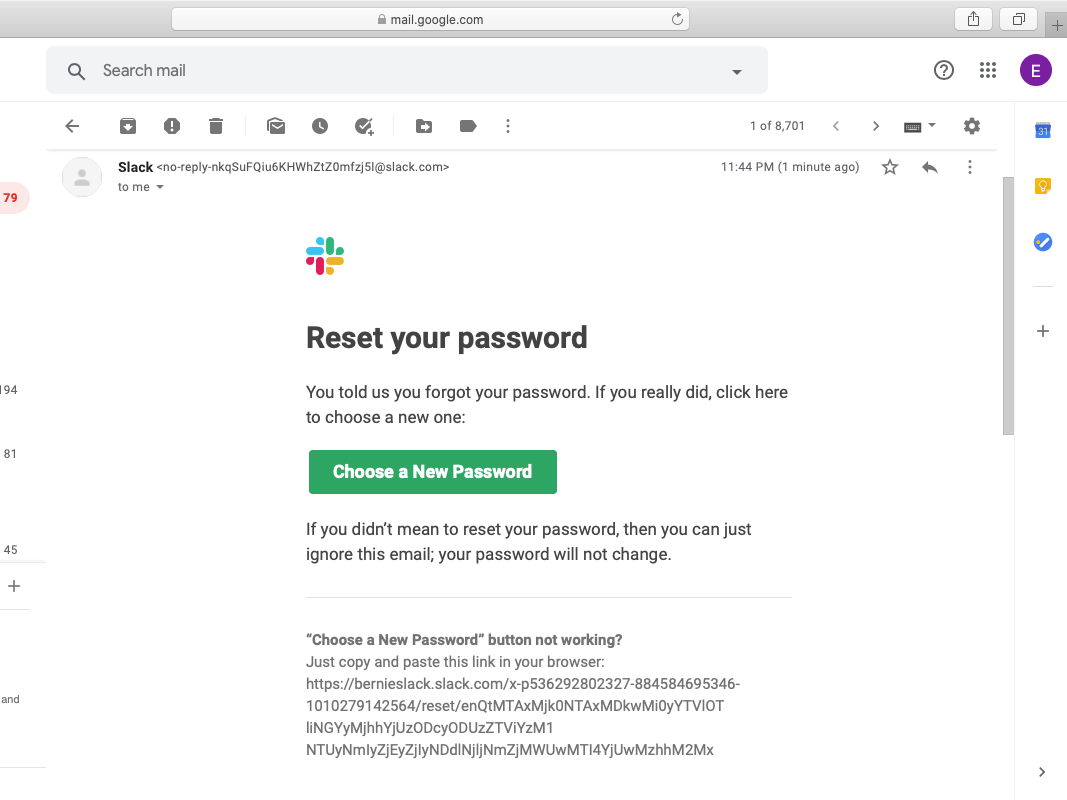Delete email with the trash icon
1067x800 pixels.
pyautogui.click(x=216, y=126)
